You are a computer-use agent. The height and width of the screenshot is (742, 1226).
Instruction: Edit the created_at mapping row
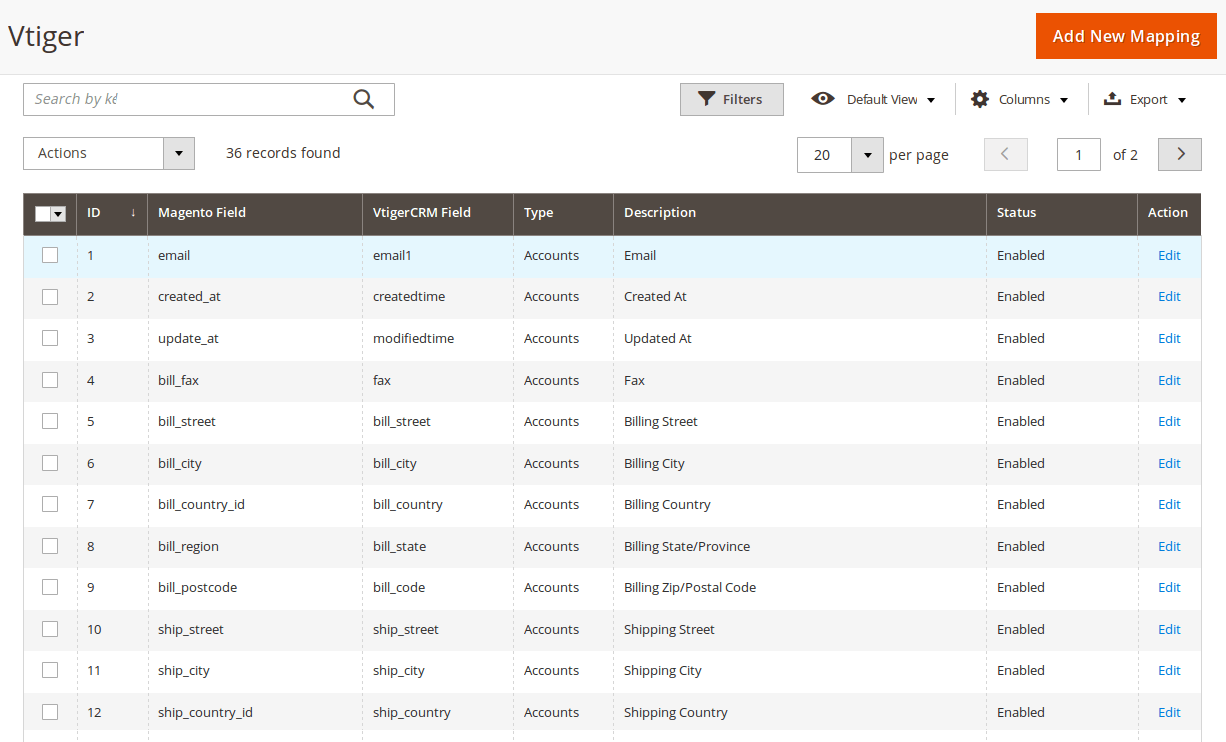(x=1169, y=296)
